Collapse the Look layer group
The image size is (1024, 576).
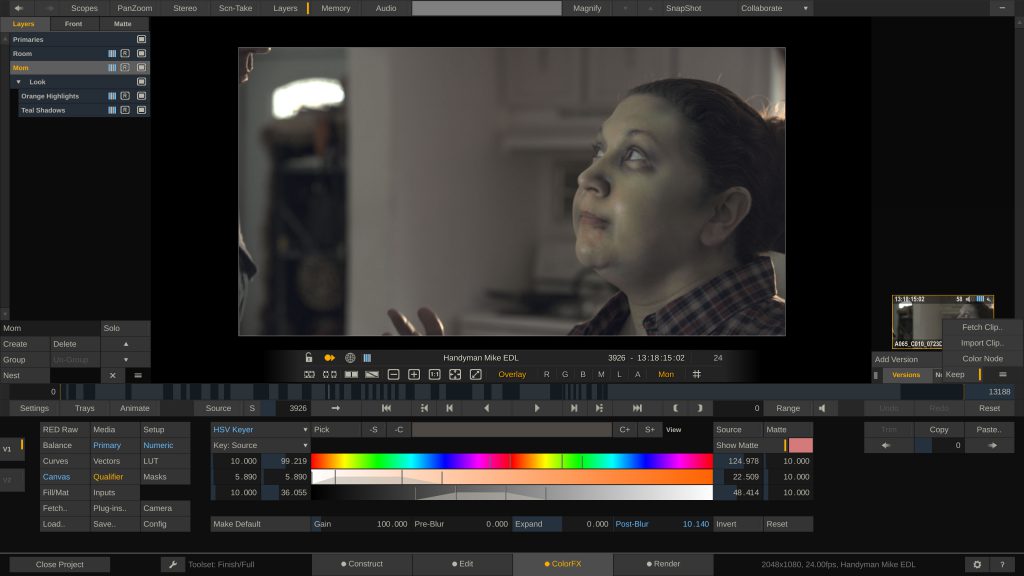[x=19, y=82]
